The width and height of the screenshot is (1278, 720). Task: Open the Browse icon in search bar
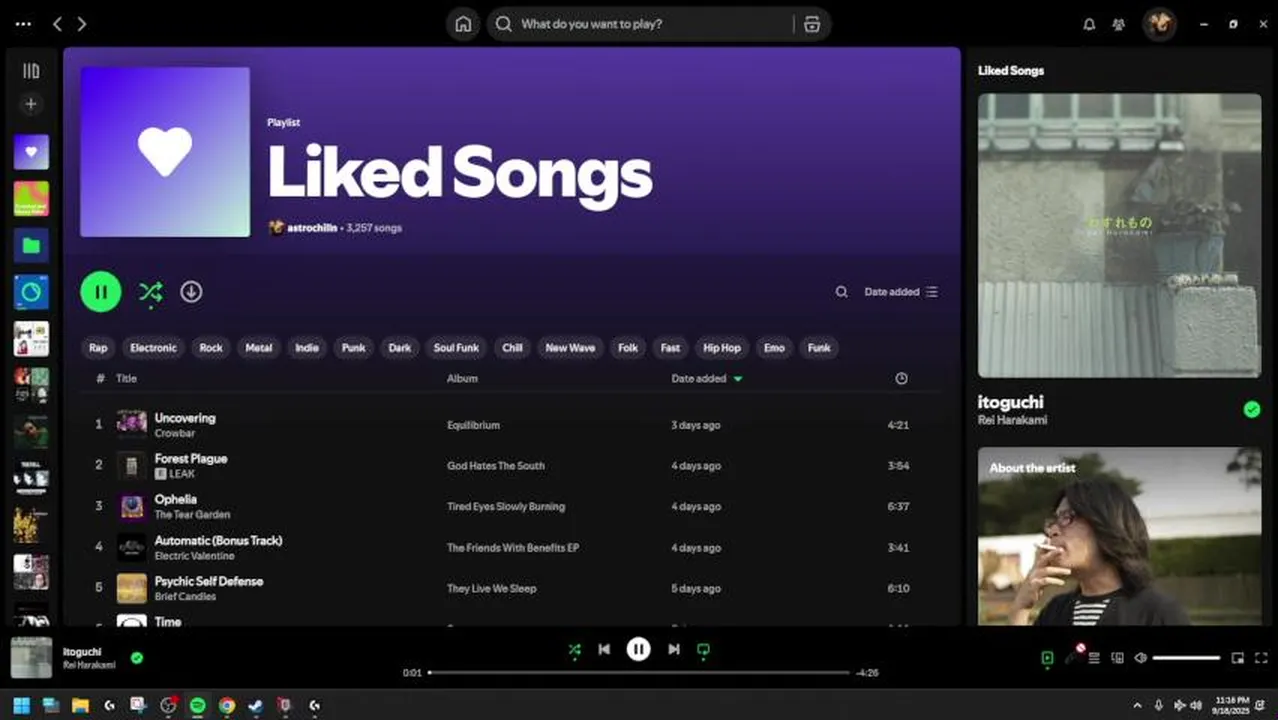tap(812, 24)
